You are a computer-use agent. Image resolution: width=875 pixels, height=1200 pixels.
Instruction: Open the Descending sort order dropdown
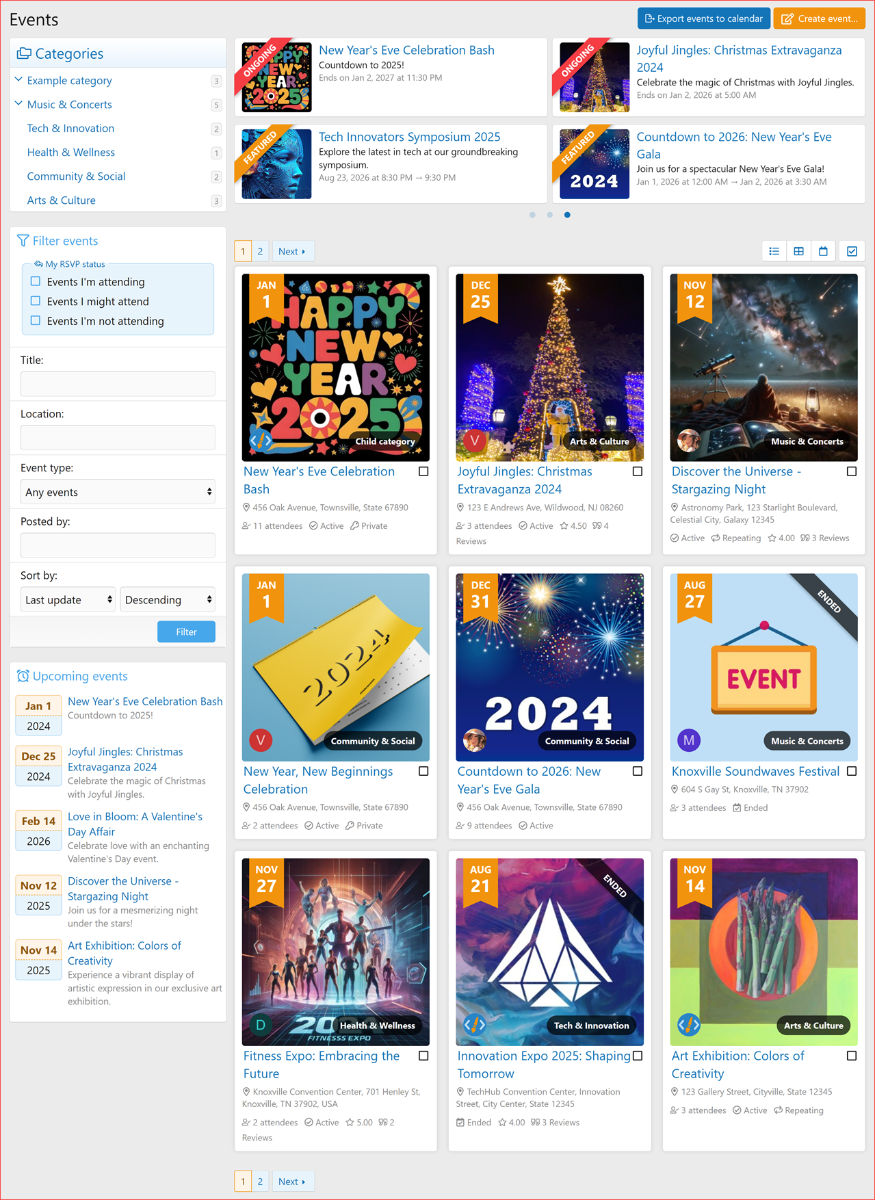(x=168, y=600)
